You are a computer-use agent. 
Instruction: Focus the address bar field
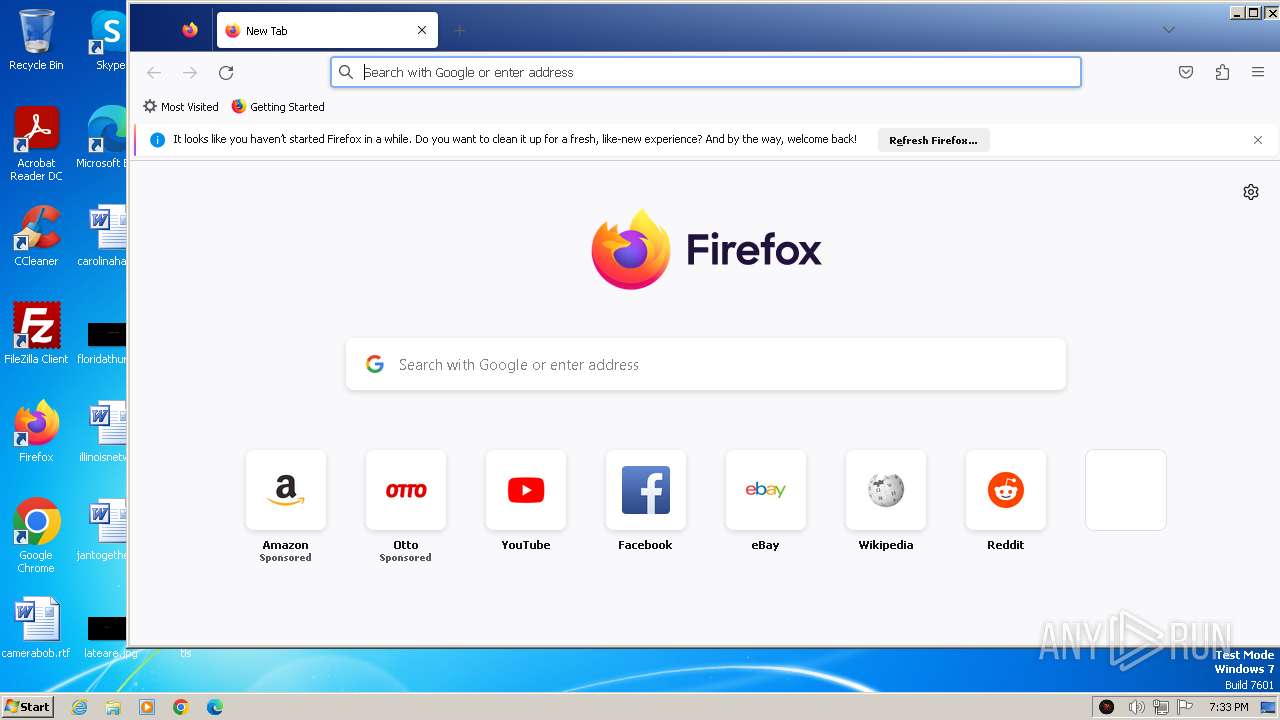click(x=706, y=72)
